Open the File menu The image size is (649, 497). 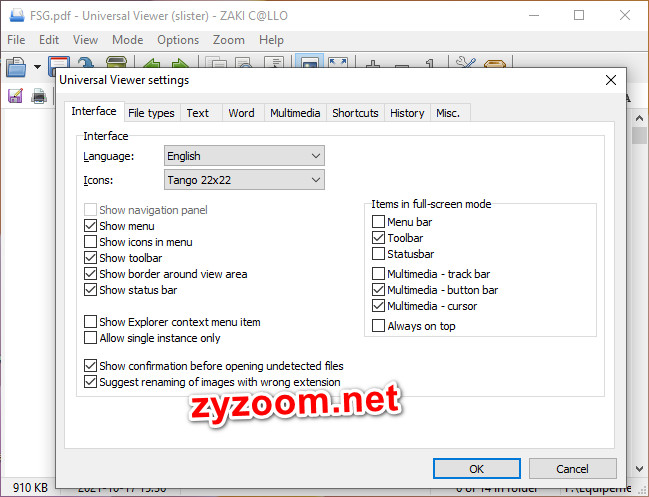16,40
